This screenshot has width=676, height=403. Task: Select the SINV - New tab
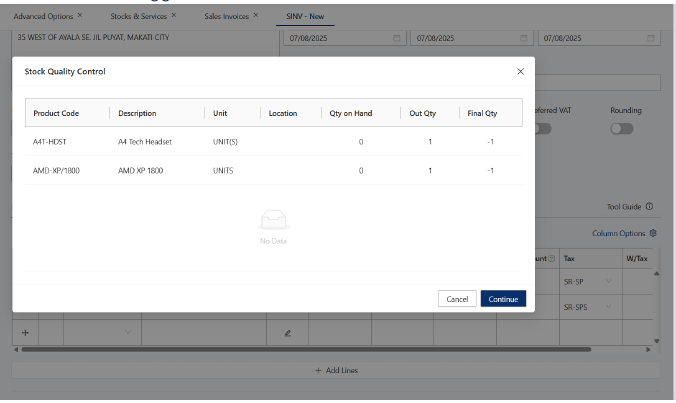[x=305, y=16]
